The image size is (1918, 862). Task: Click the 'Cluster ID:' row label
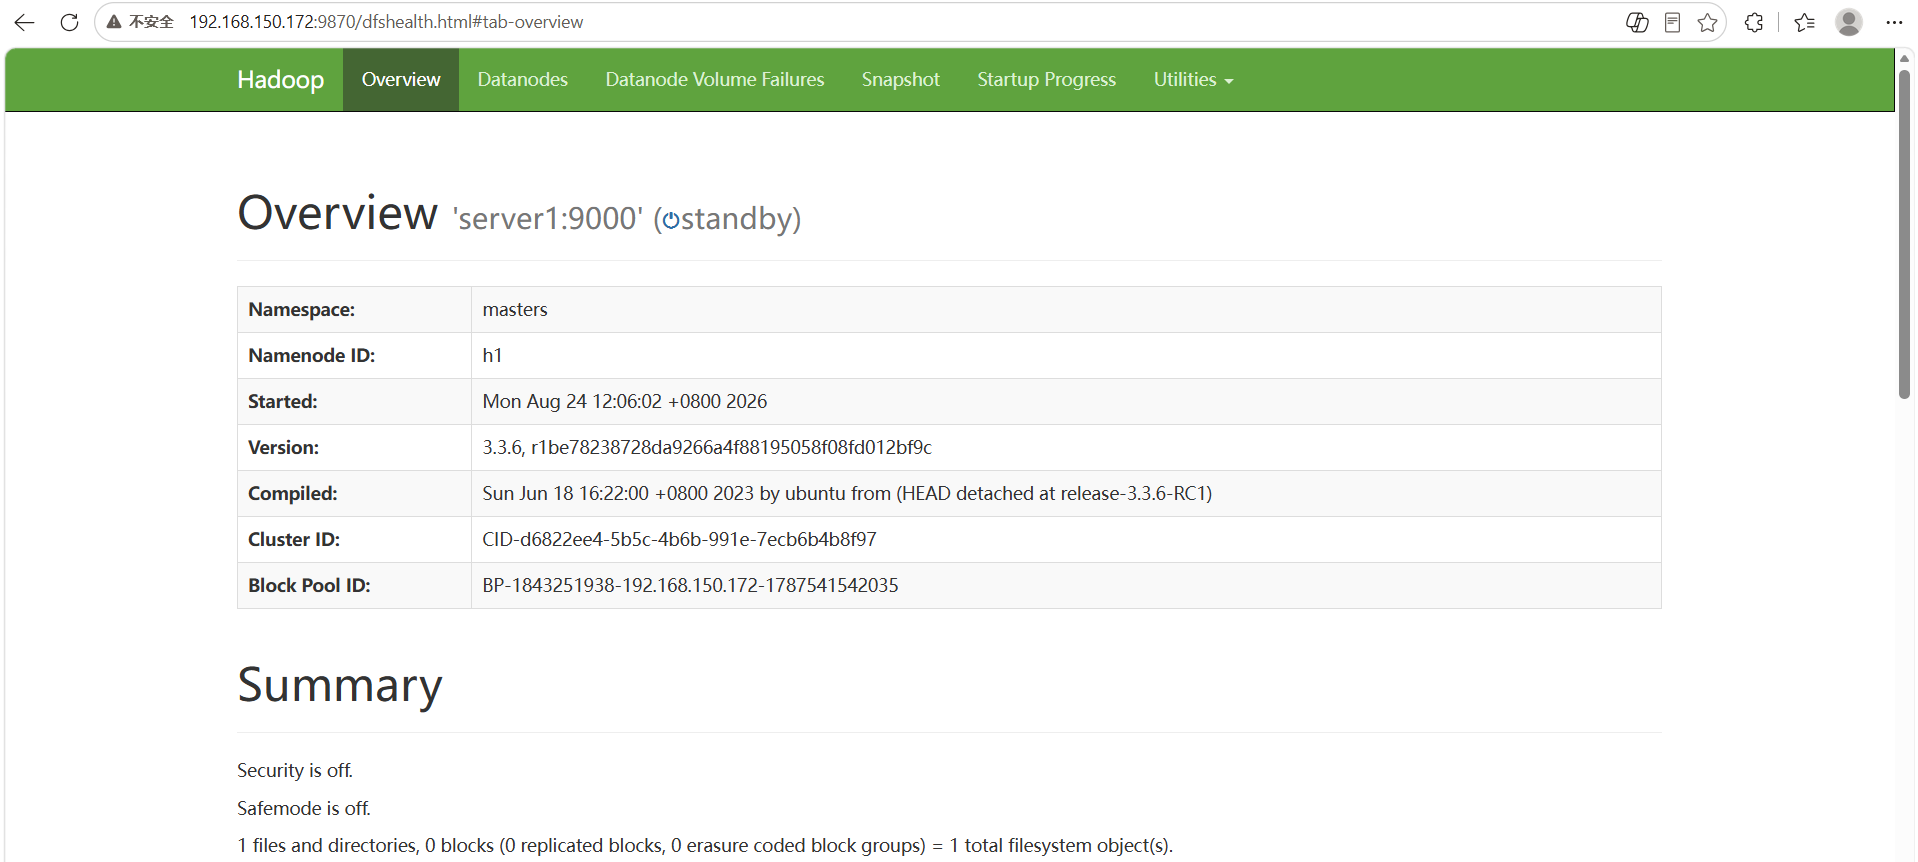click(x=294, y=540)
